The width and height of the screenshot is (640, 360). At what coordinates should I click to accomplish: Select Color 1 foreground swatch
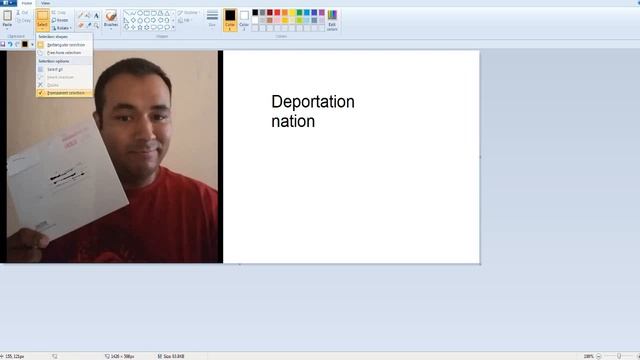(x=230, y=20)
